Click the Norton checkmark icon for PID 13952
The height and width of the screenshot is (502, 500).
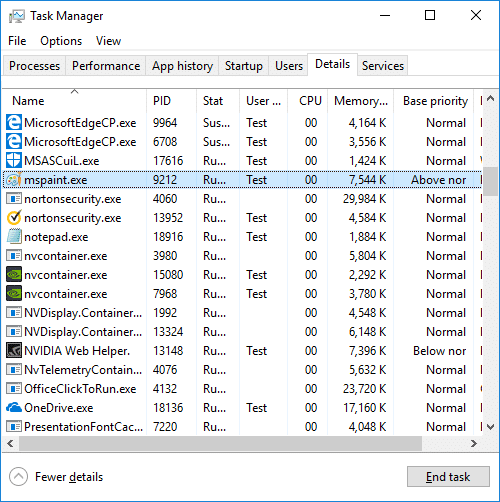pyautogui.click(x=14, y=218)
